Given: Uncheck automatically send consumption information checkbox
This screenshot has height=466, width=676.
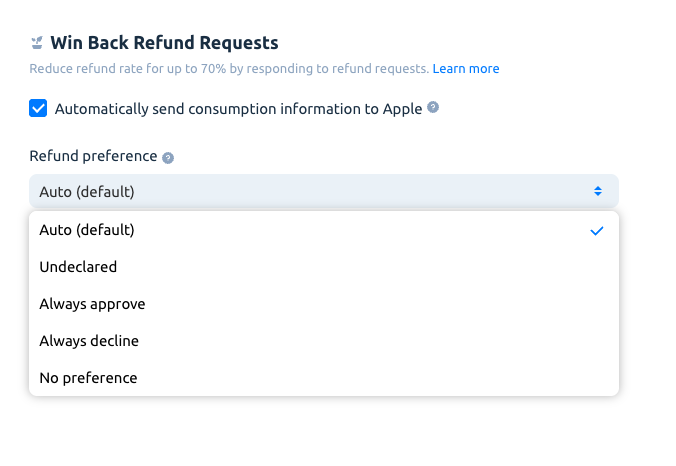Looking at the screenshot, I should 38,108.
